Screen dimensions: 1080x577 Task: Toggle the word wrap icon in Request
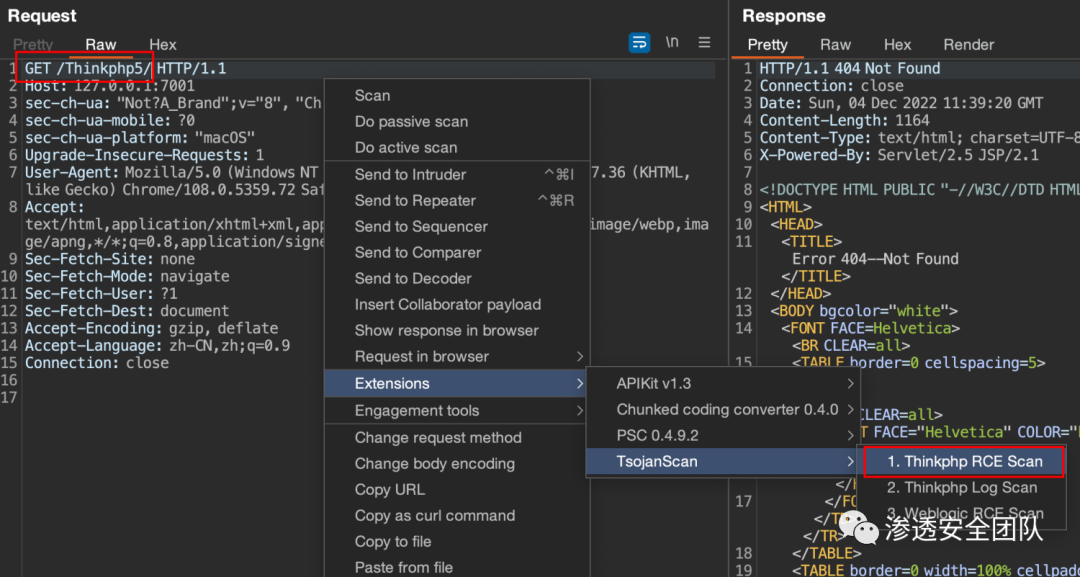click(x=638, y=42)
